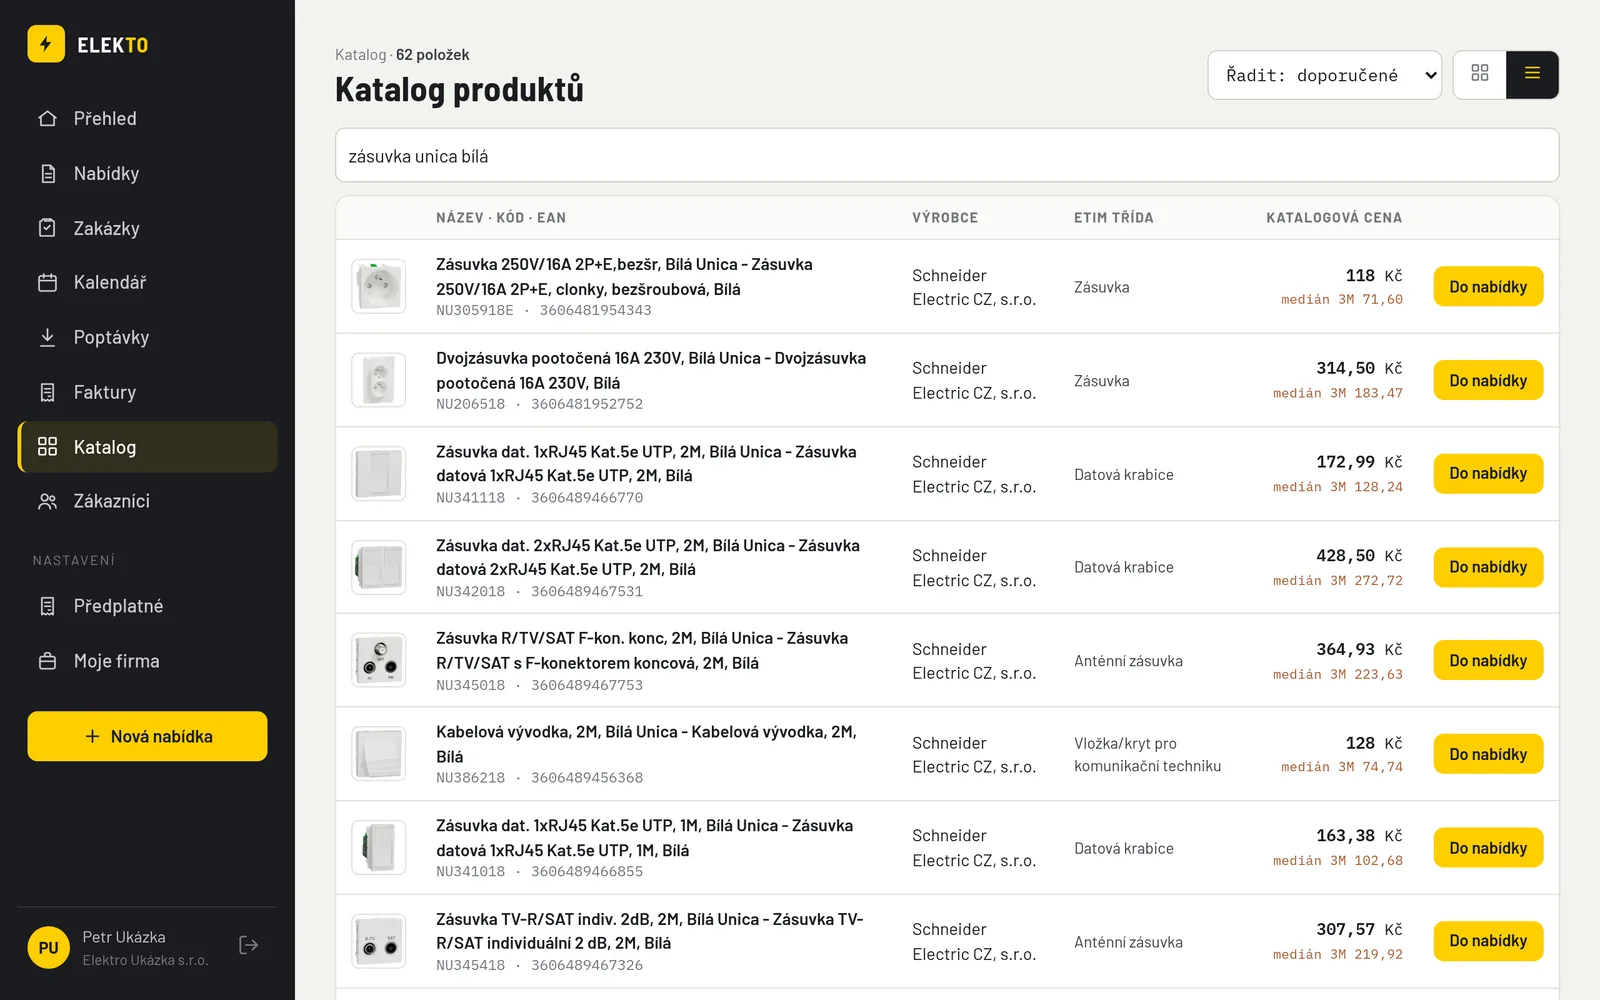This screenshot has height=1000, width=1600.
Task: Open Zakázky clipboard icon in sidebar
Action: pyautogui.click(x=47, y=228)
